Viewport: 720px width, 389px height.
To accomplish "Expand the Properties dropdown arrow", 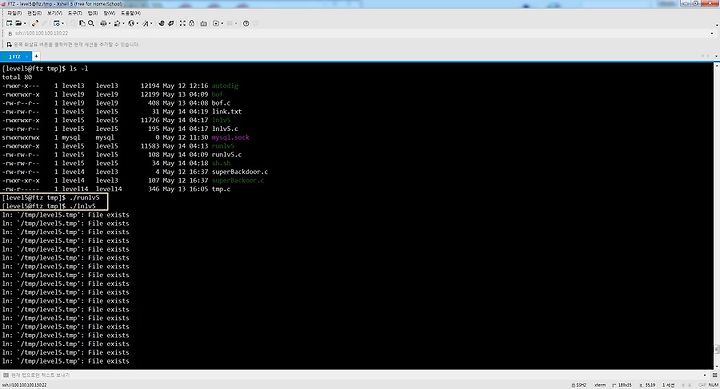I will 63,23.
